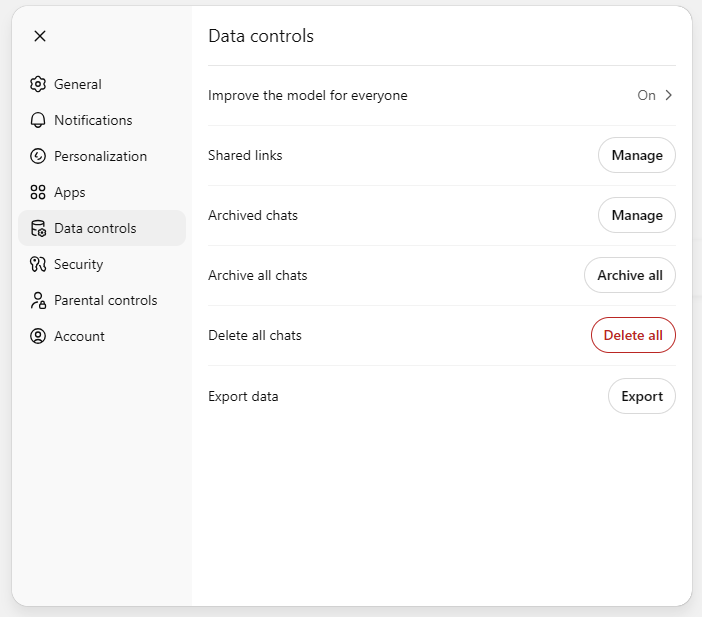This screenshot has height=617, width=702.
Task: Click the 'Archived chats' label
Action: coord(253,215)
